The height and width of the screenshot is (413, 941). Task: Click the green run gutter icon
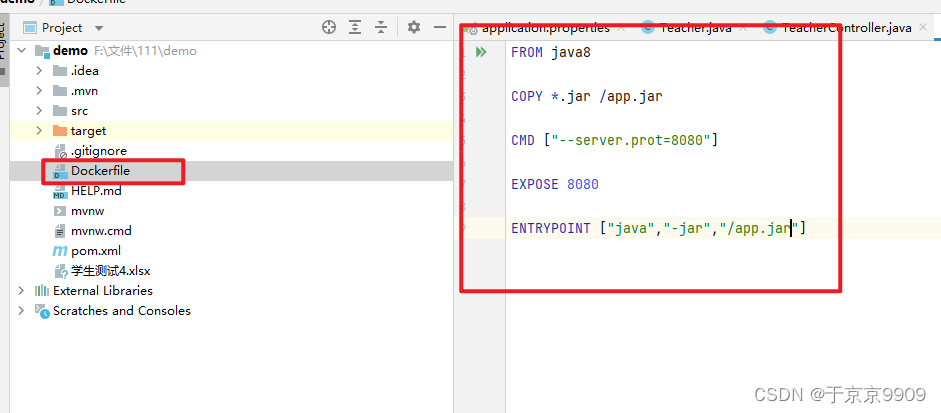pyautogui.click(x=481, y=52)
